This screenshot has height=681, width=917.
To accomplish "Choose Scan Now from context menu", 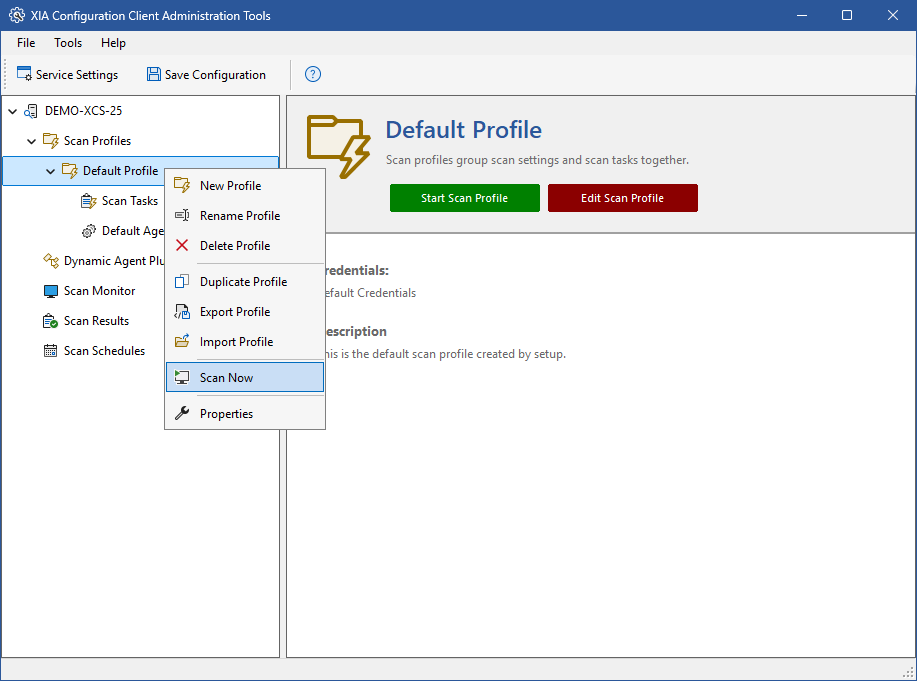I will (226, 378).
